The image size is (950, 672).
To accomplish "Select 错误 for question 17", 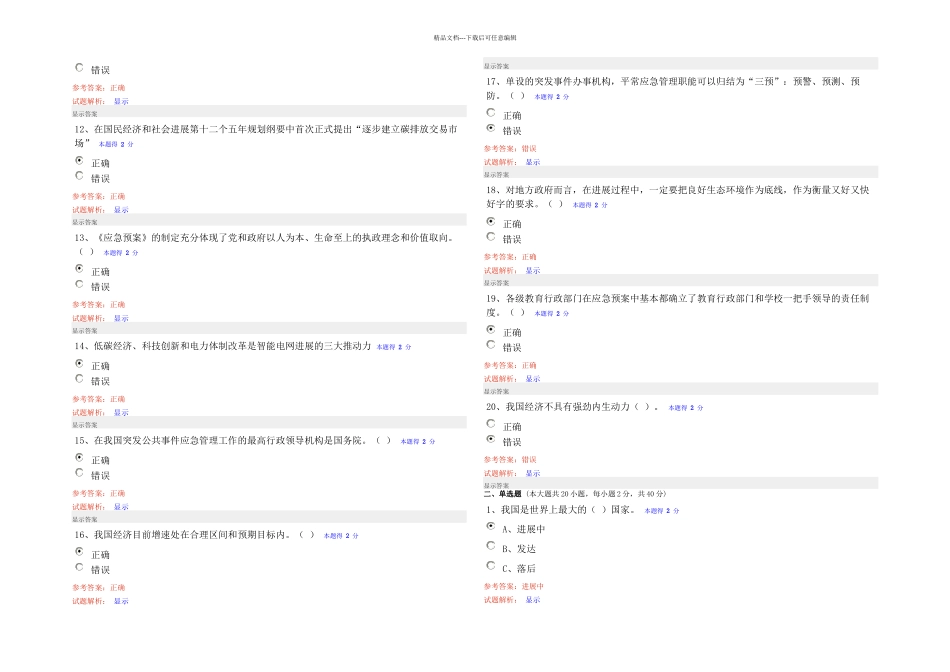I will (x=491, y=128).
